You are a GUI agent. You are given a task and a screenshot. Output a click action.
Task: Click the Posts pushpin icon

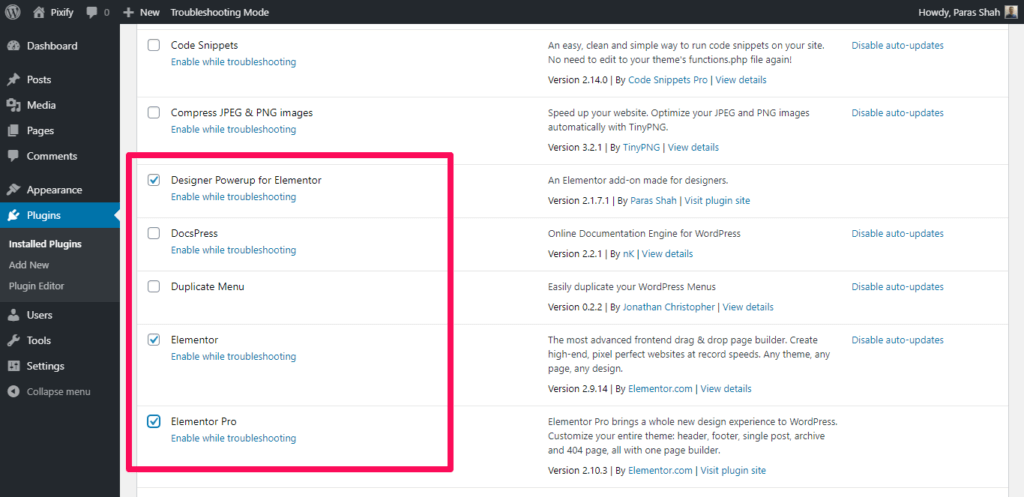pos(13,80)
